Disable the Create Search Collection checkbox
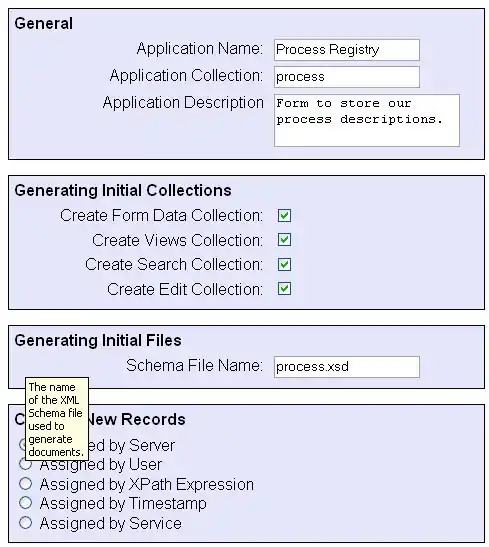The width and height of the screenshot is (489, 547). [284, 264]
